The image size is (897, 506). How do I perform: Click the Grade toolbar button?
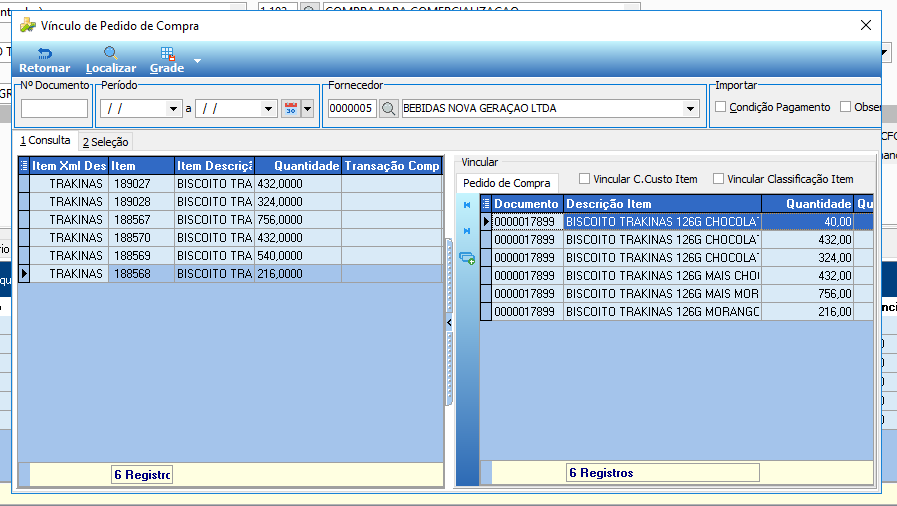(x=167, y=61)
